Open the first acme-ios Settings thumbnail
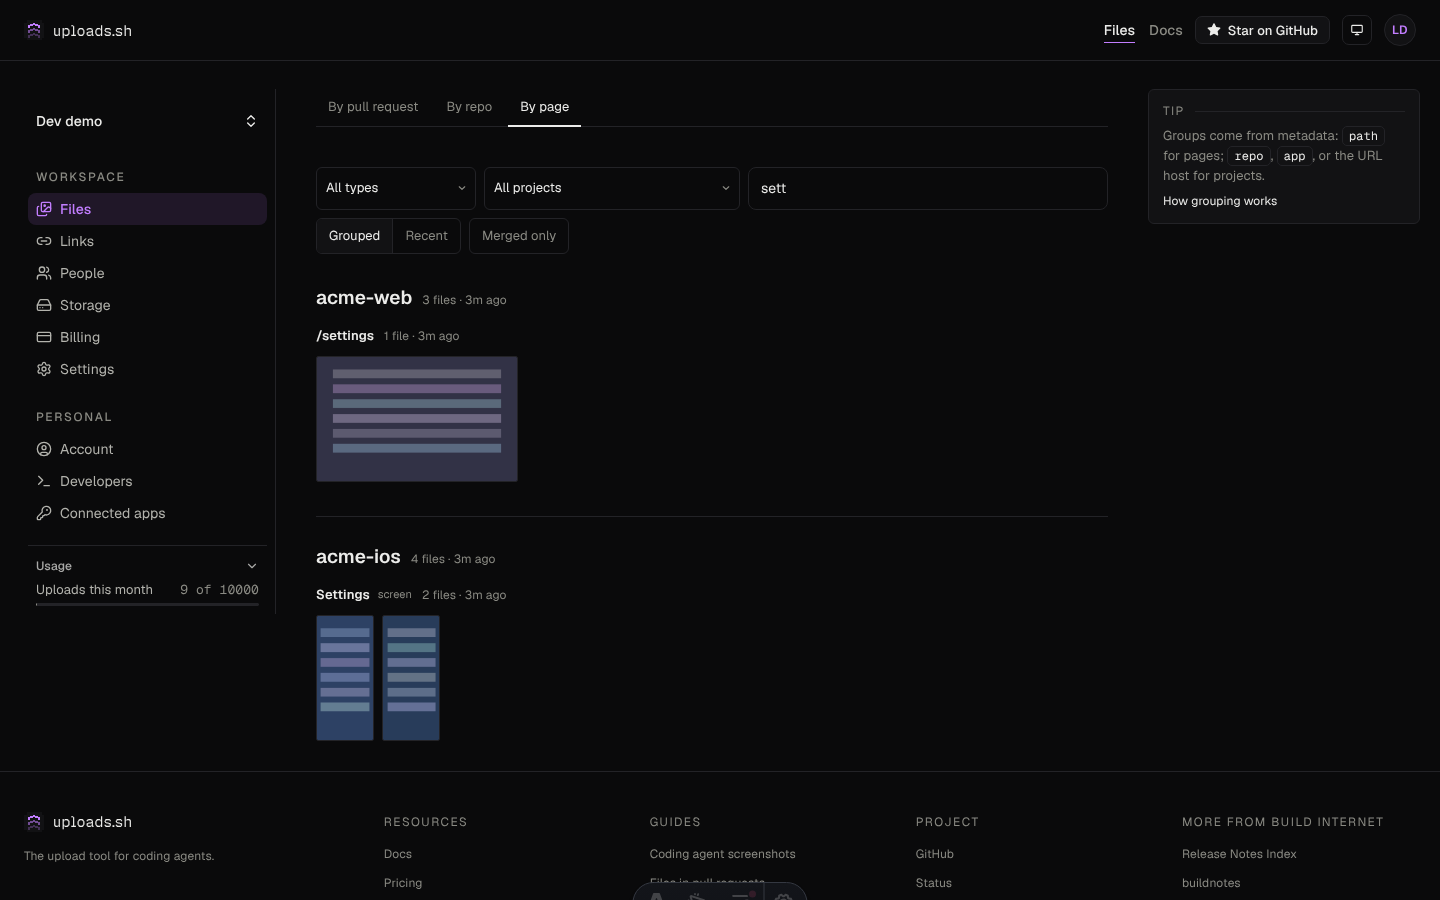The height and width of the screenshot is (900, 1440). coord(345,678)
